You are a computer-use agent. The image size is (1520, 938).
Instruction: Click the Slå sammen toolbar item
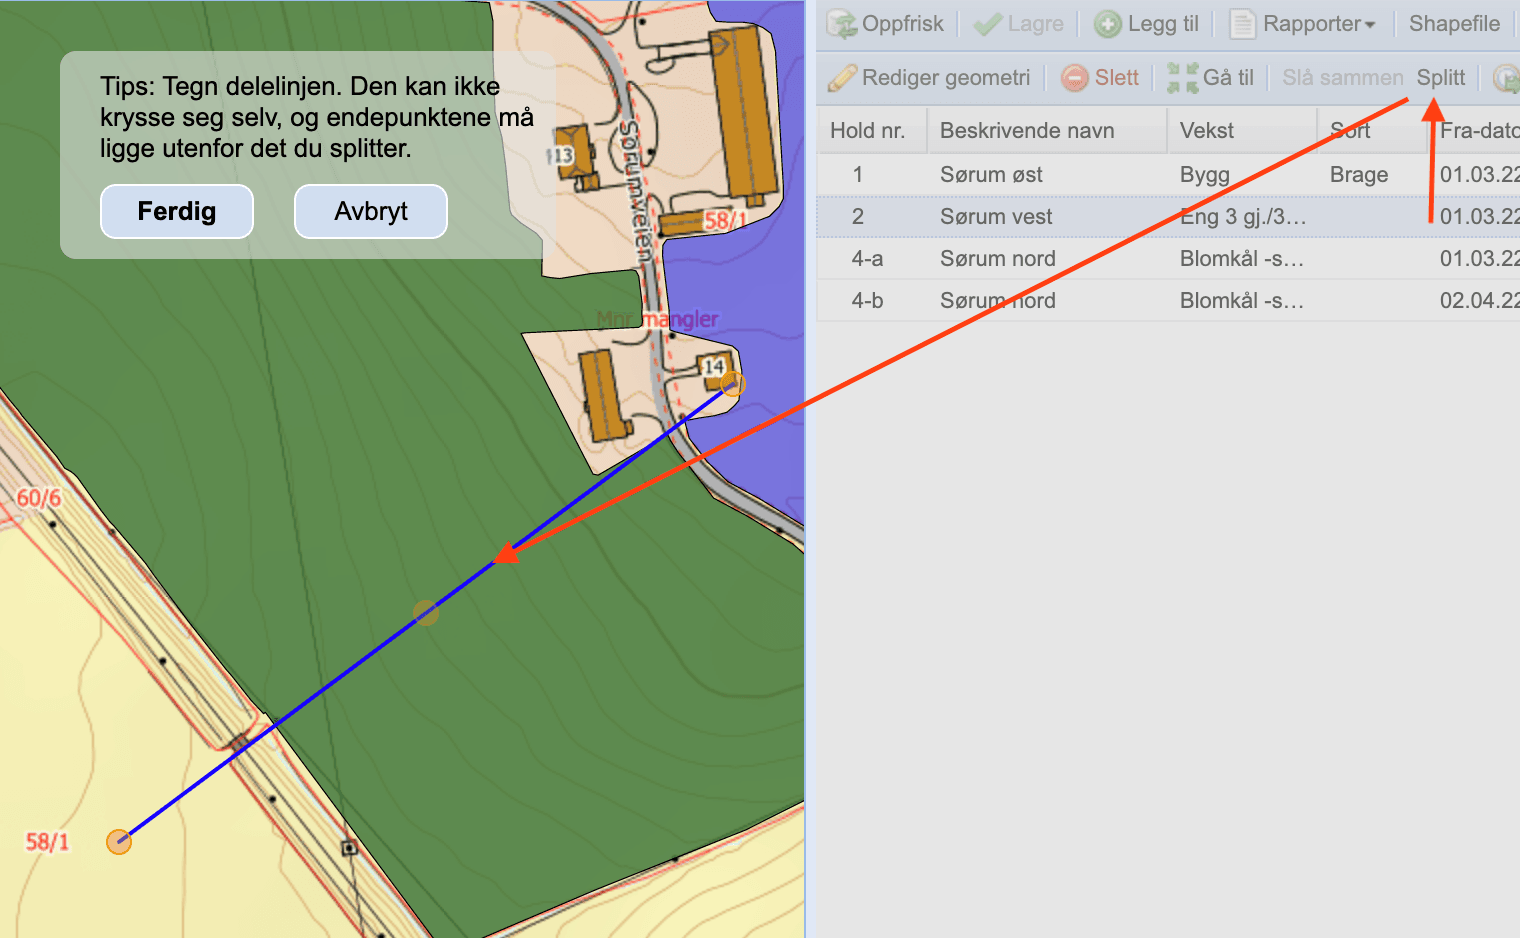point(1343,78)
